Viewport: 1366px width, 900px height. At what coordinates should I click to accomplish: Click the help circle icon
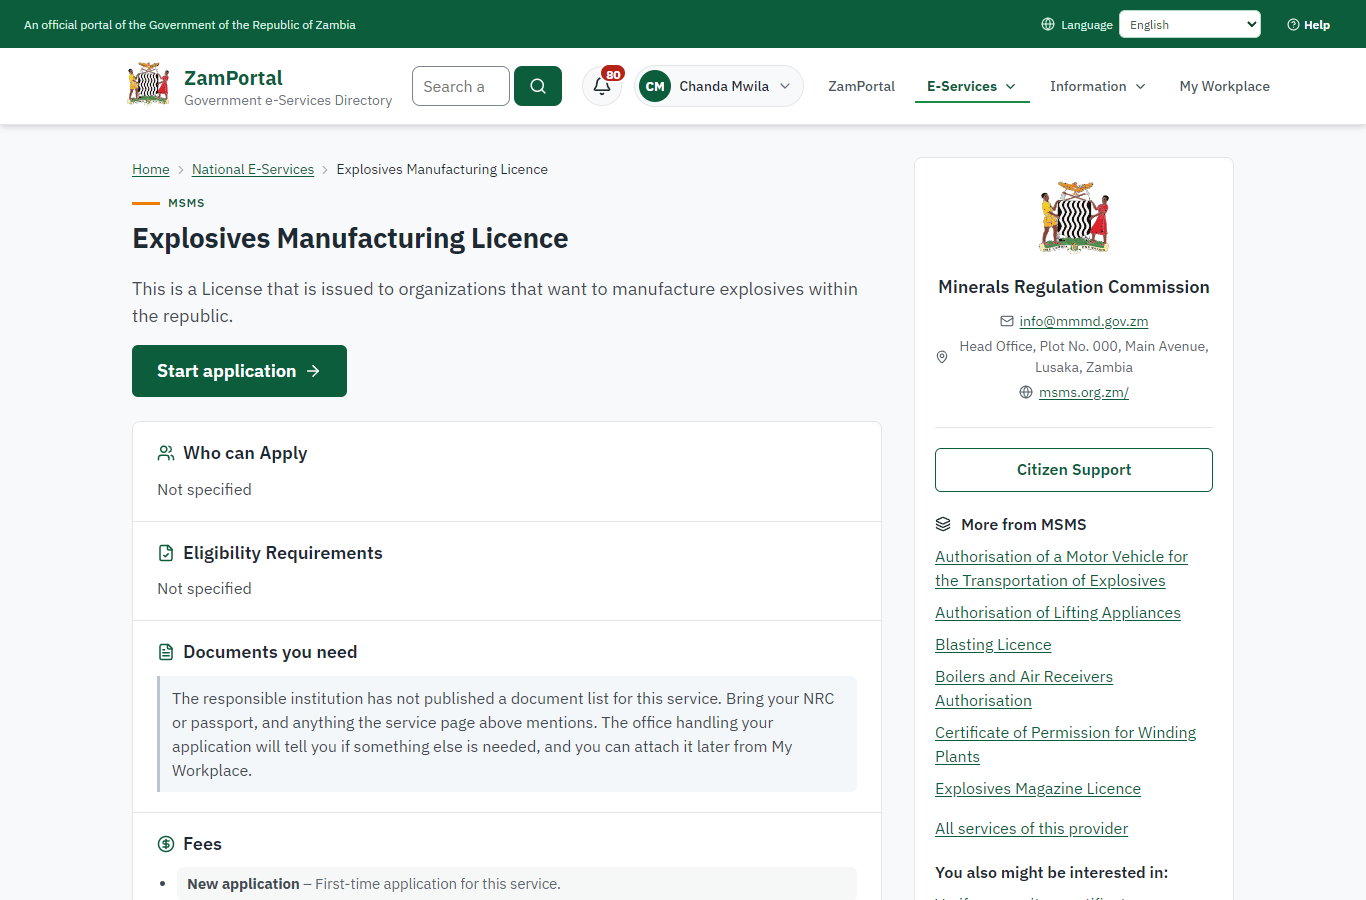1293,25
